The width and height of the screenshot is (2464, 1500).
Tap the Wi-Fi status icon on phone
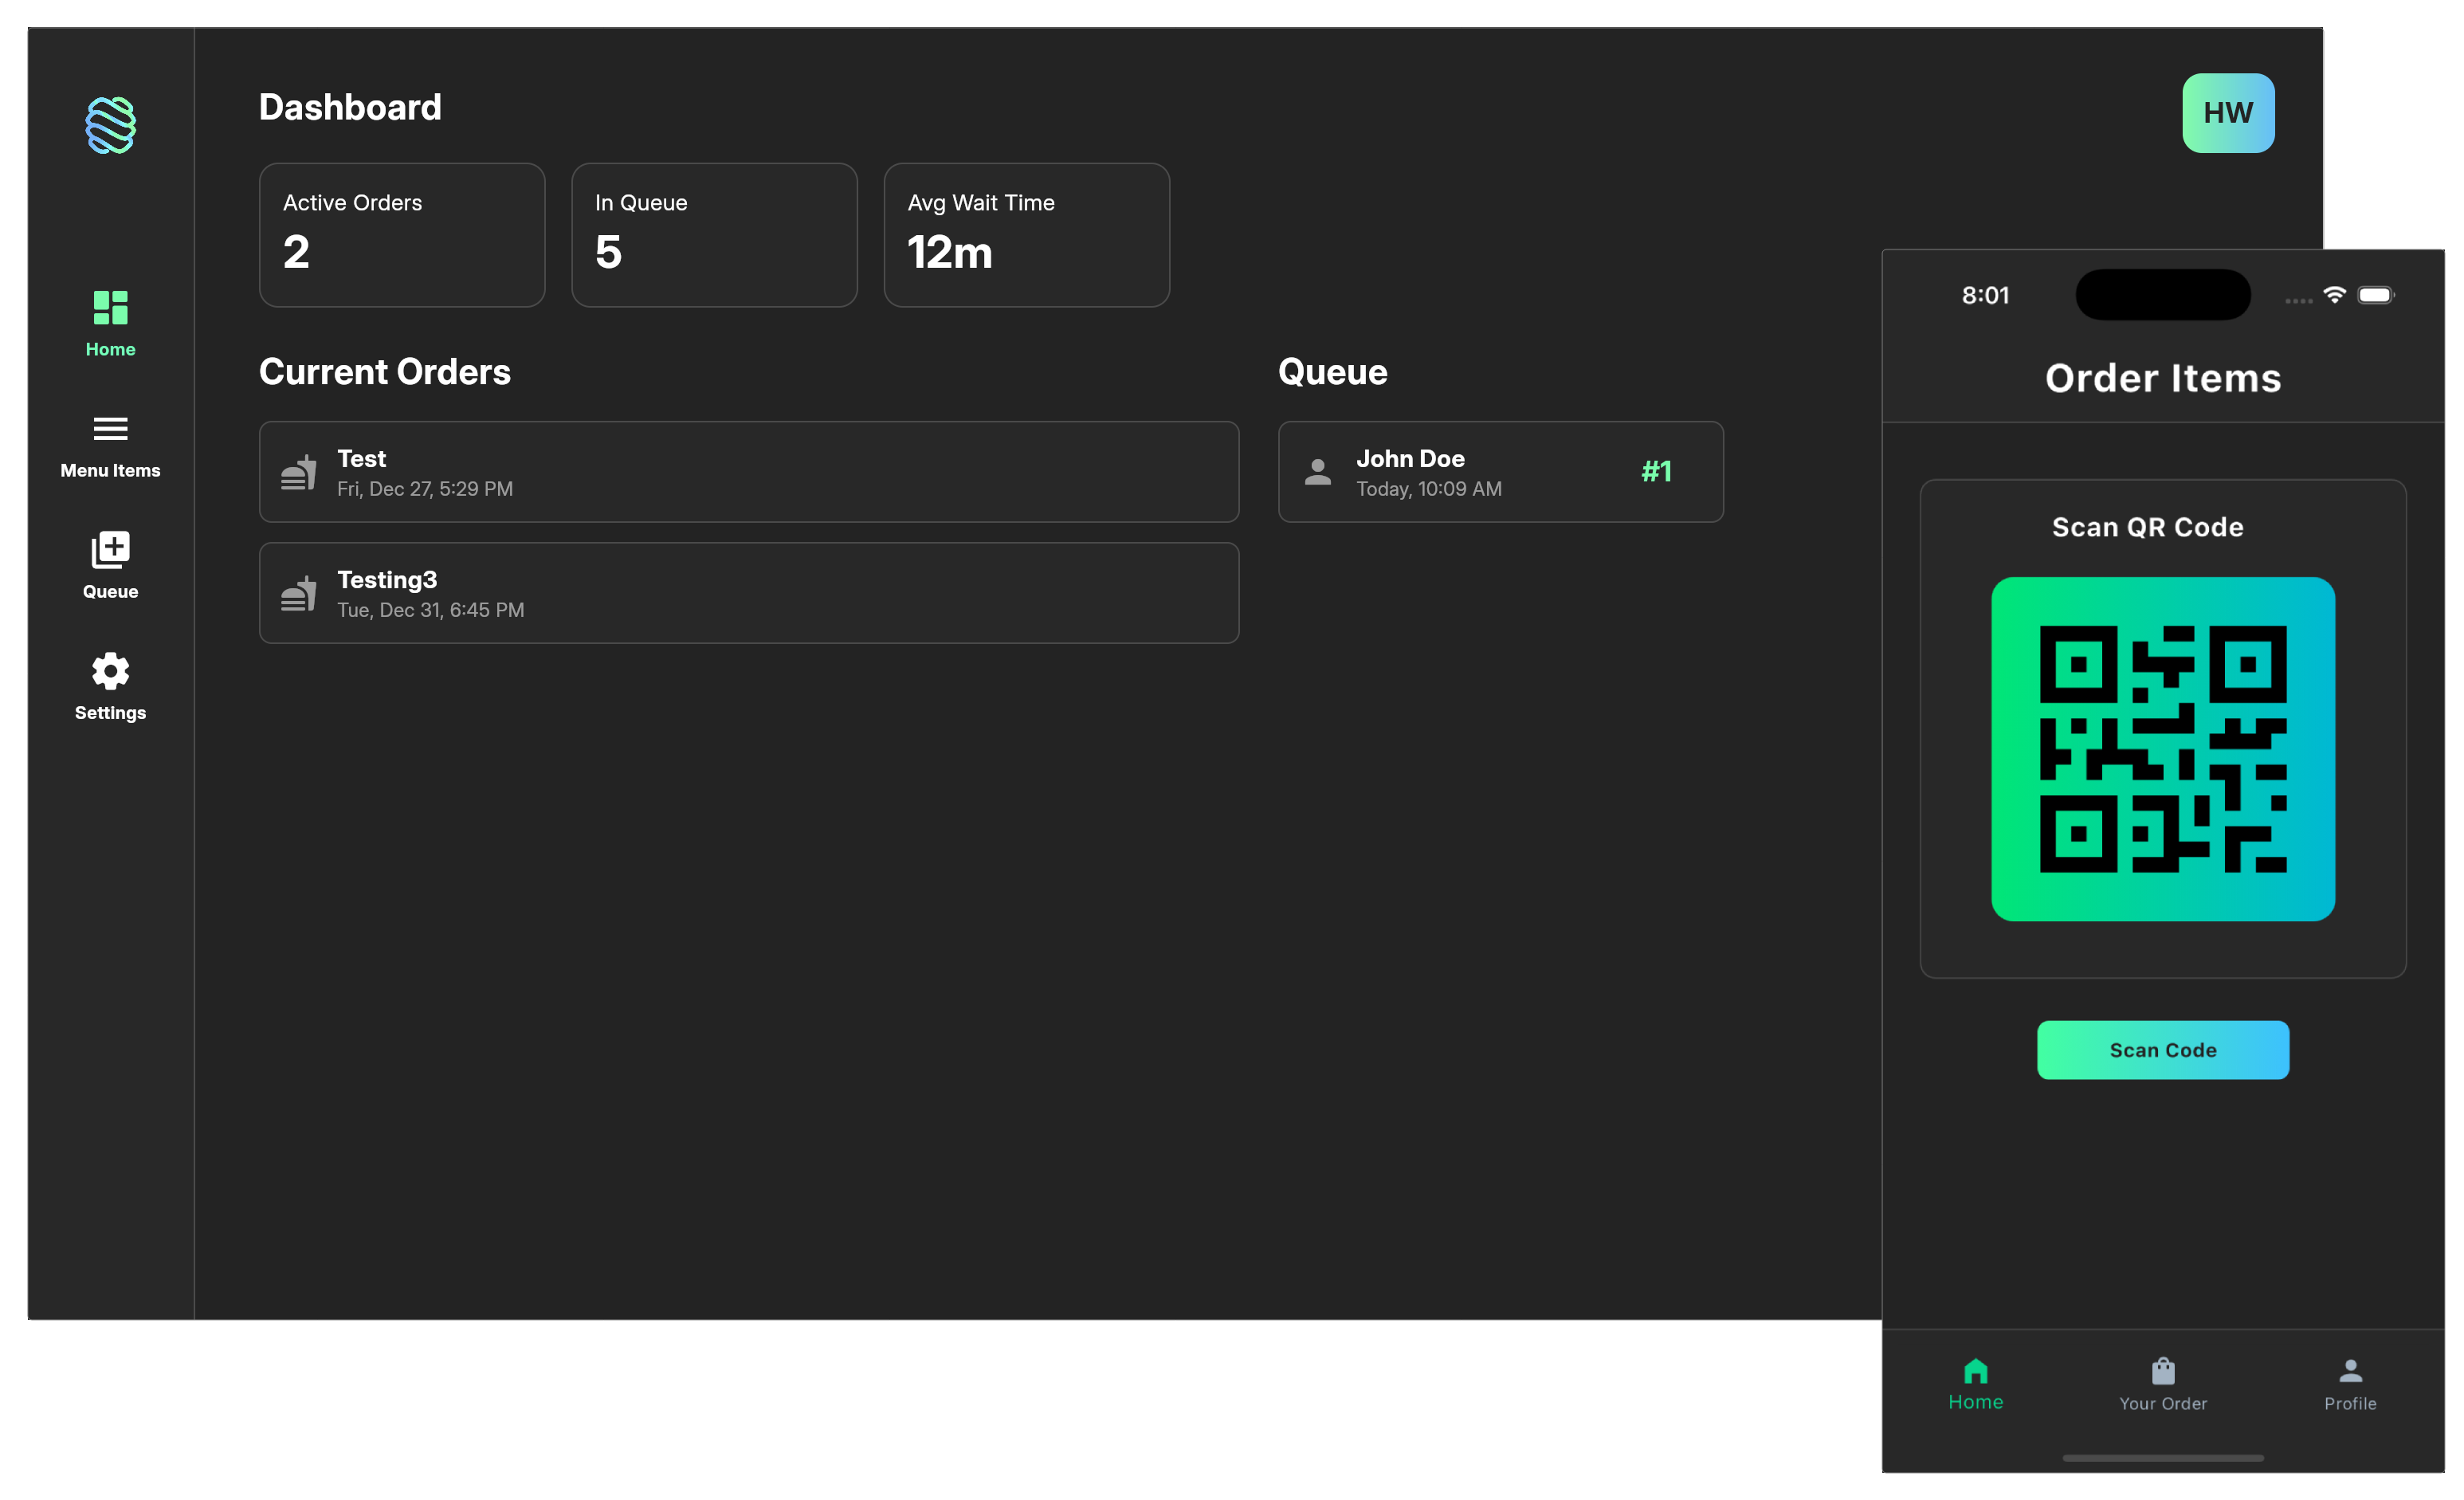(x=2335, y=295)
